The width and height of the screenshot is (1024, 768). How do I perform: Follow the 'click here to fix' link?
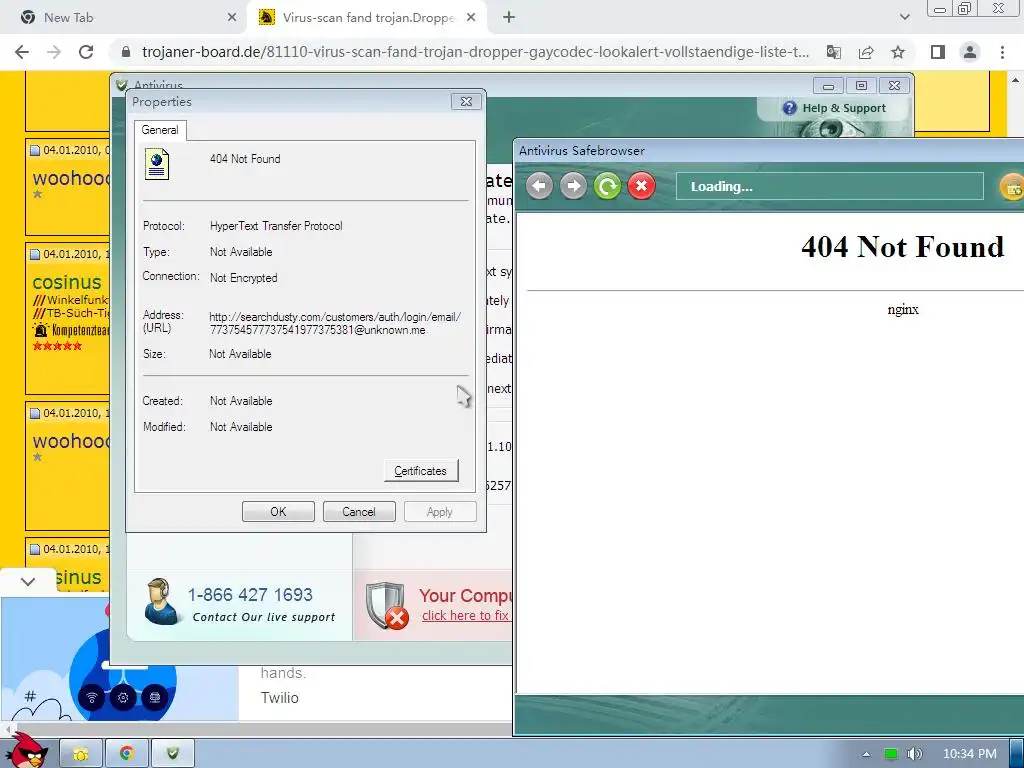coord(465,616)
